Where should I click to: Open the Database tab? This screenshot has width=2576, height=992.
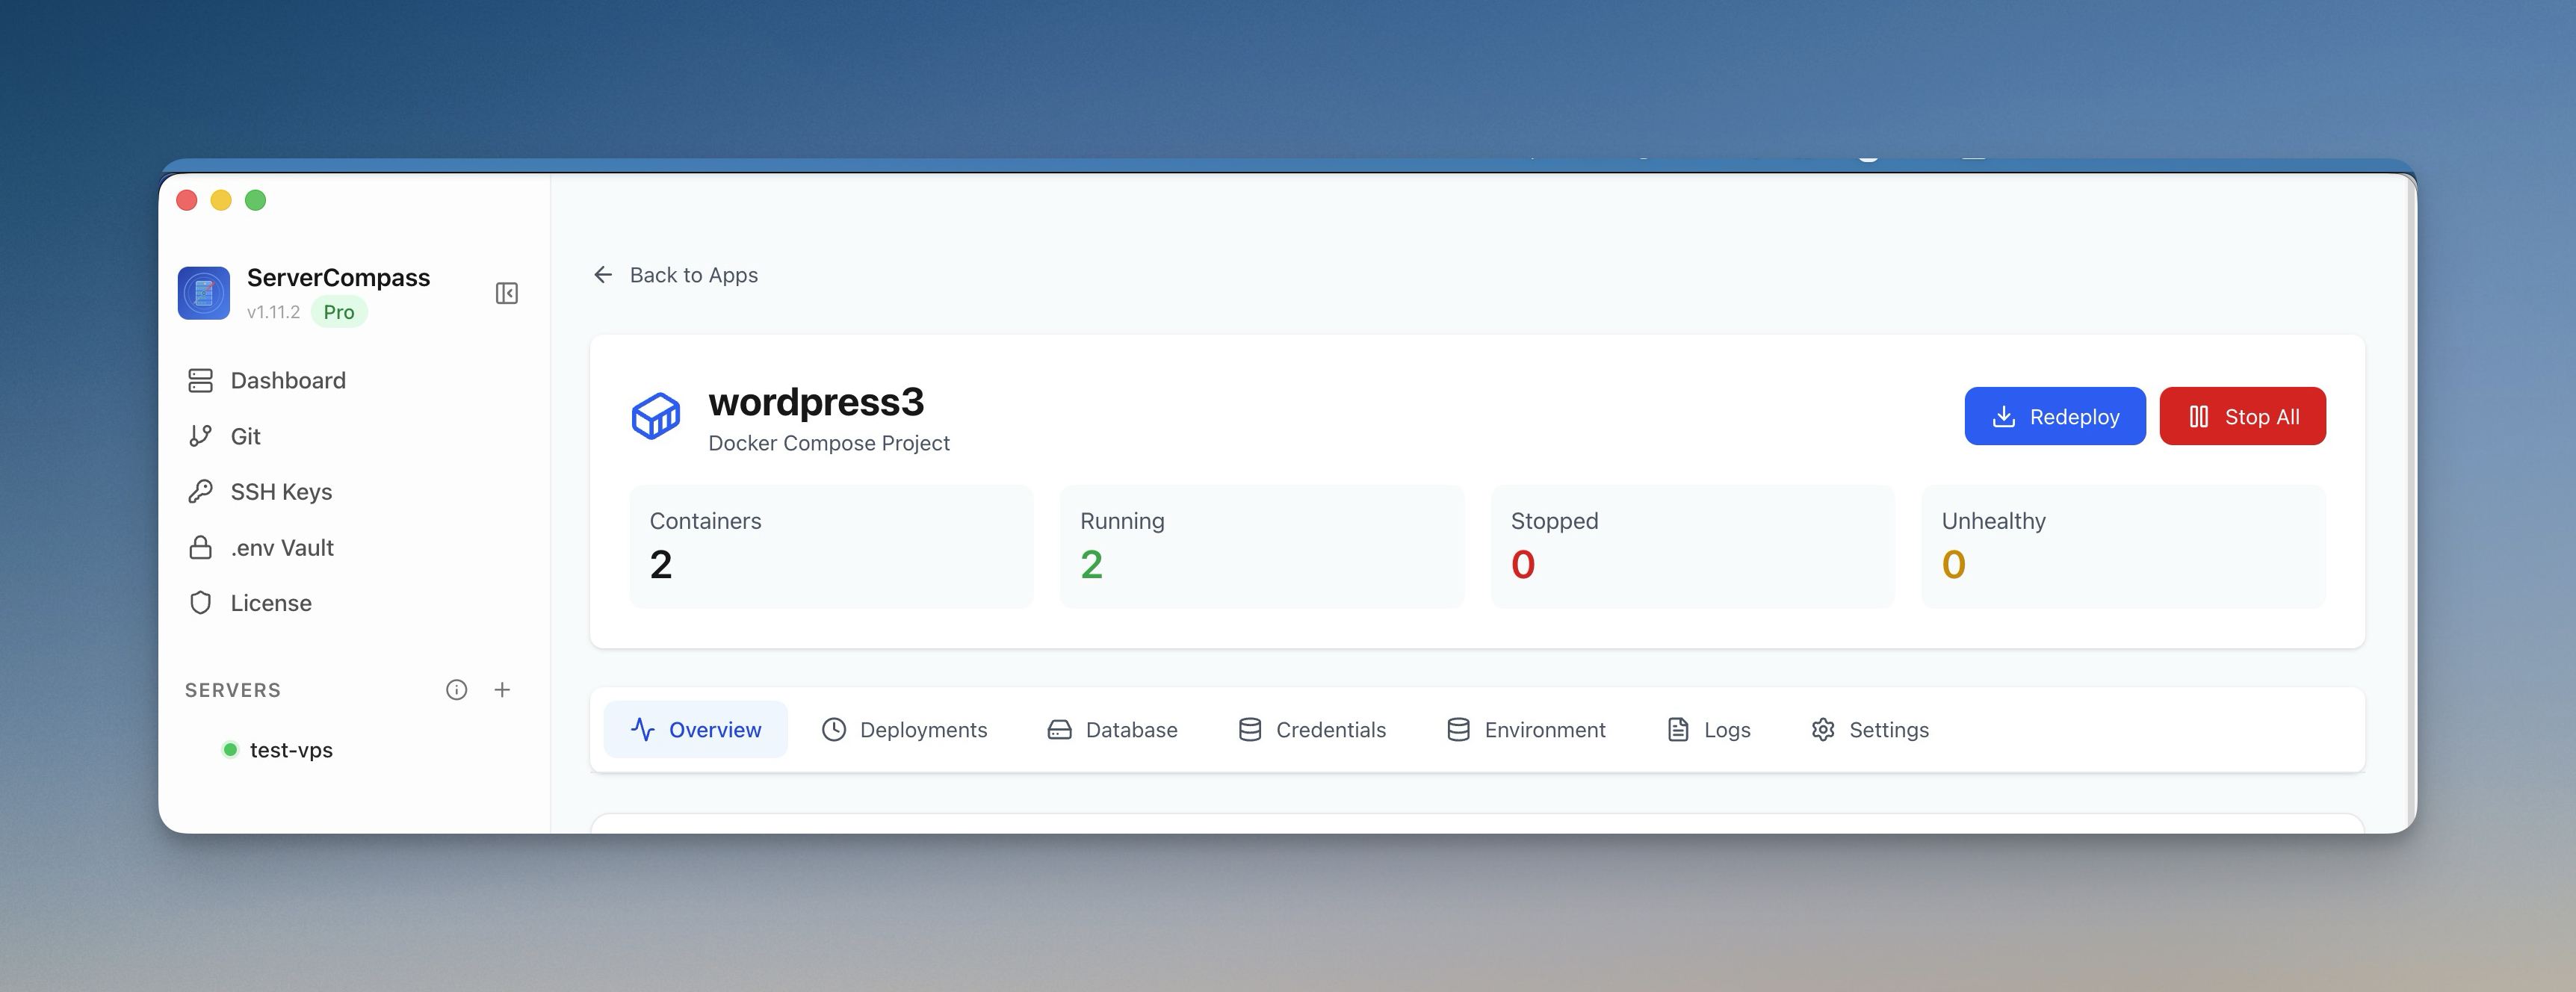(x=1112, y=730)
